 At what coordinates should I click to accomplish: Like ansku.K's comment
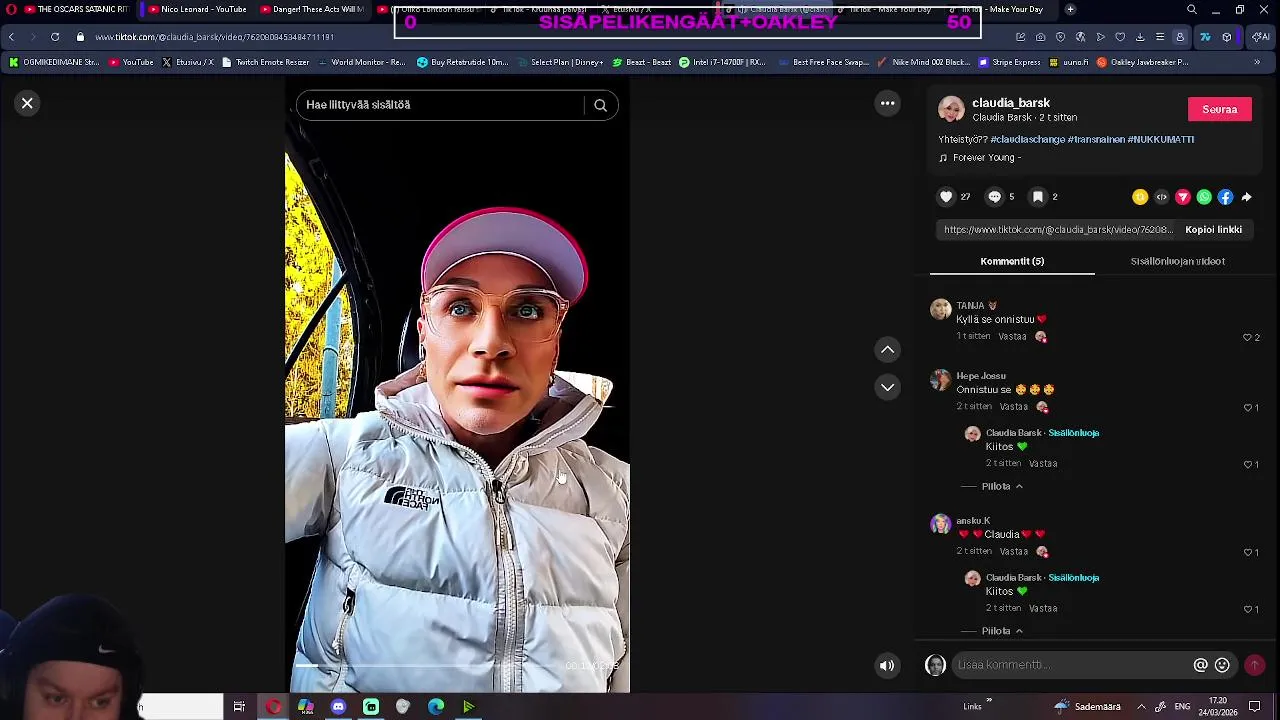(x=1247, y=552)
